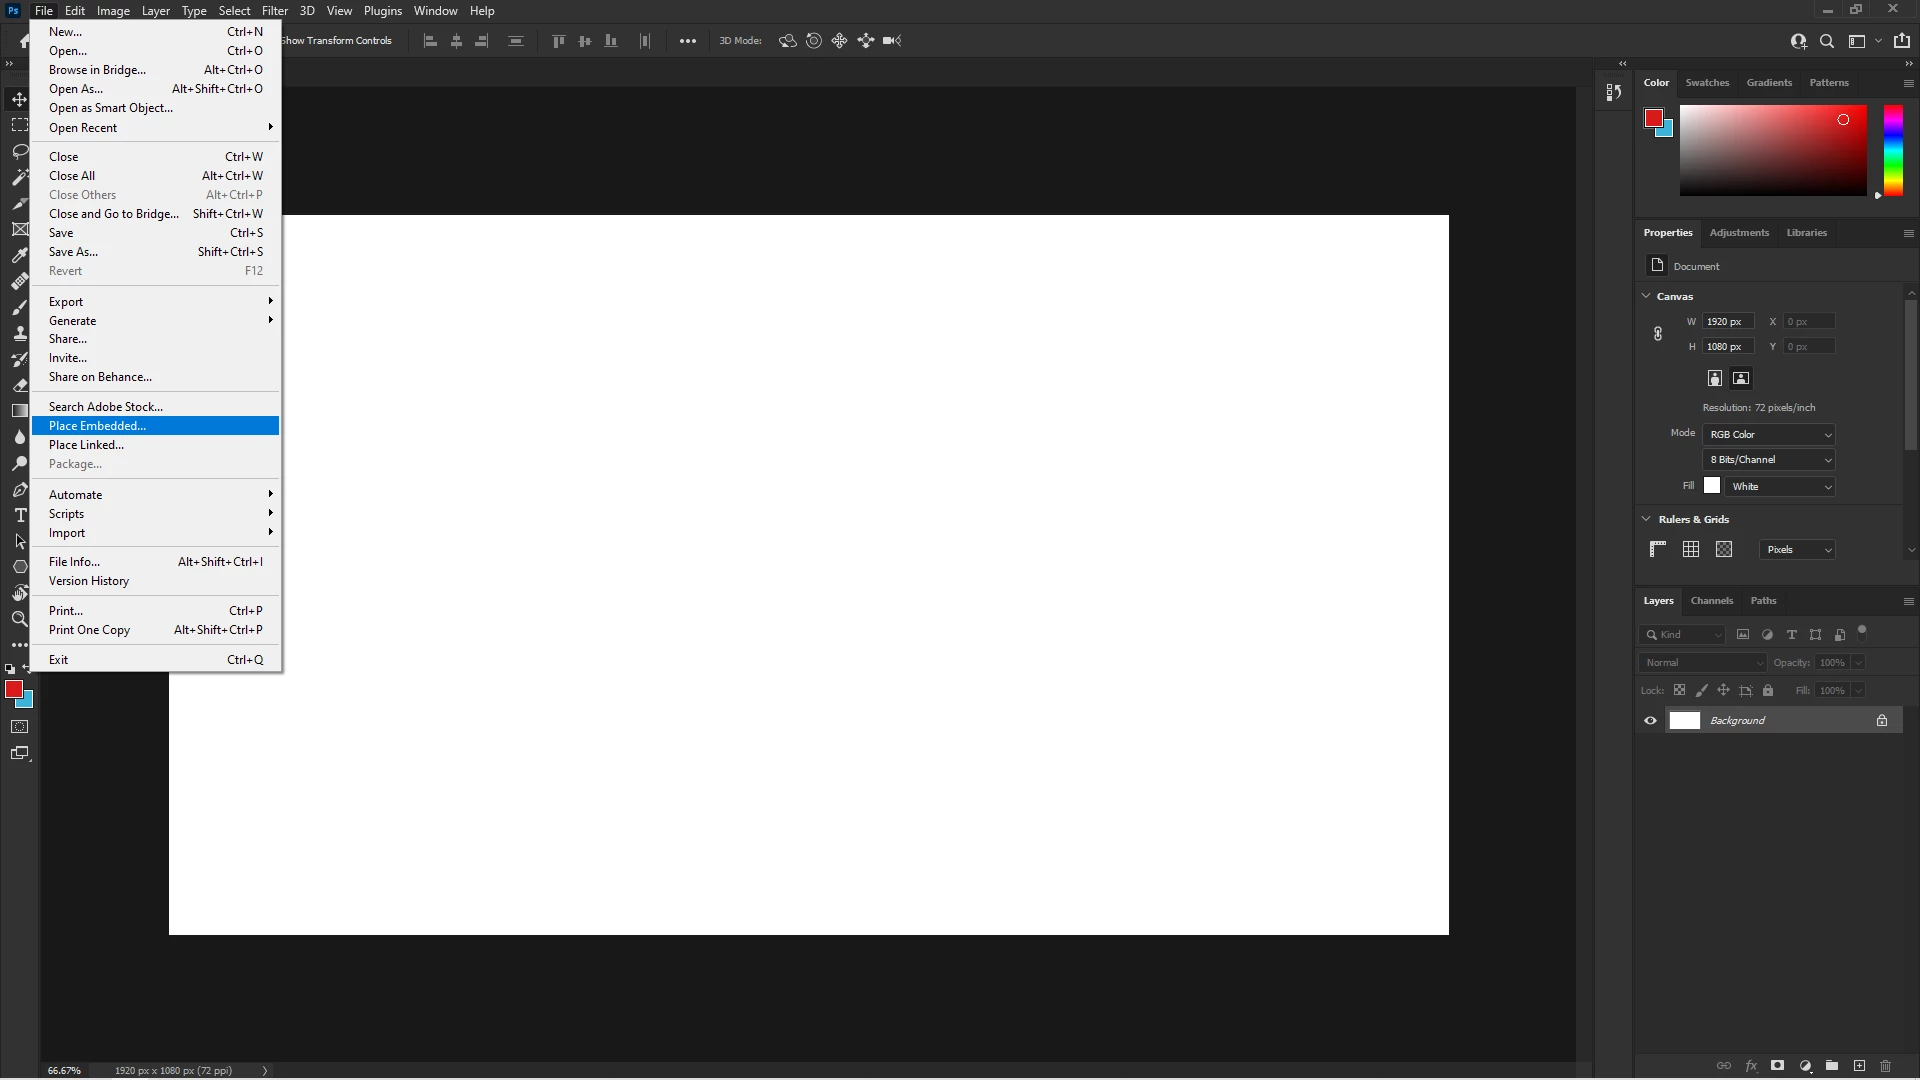The image size is (1920, 1080).
Task: Select the Eyedropper tool
Action: click(x=19, y=255)
